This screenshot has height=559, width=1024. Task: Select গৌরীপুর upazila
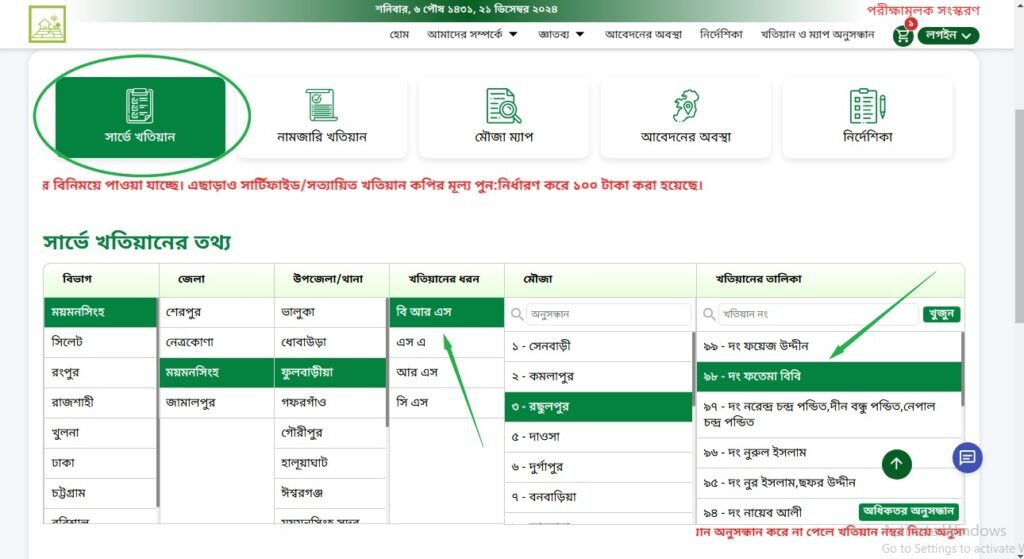(330, 433)
